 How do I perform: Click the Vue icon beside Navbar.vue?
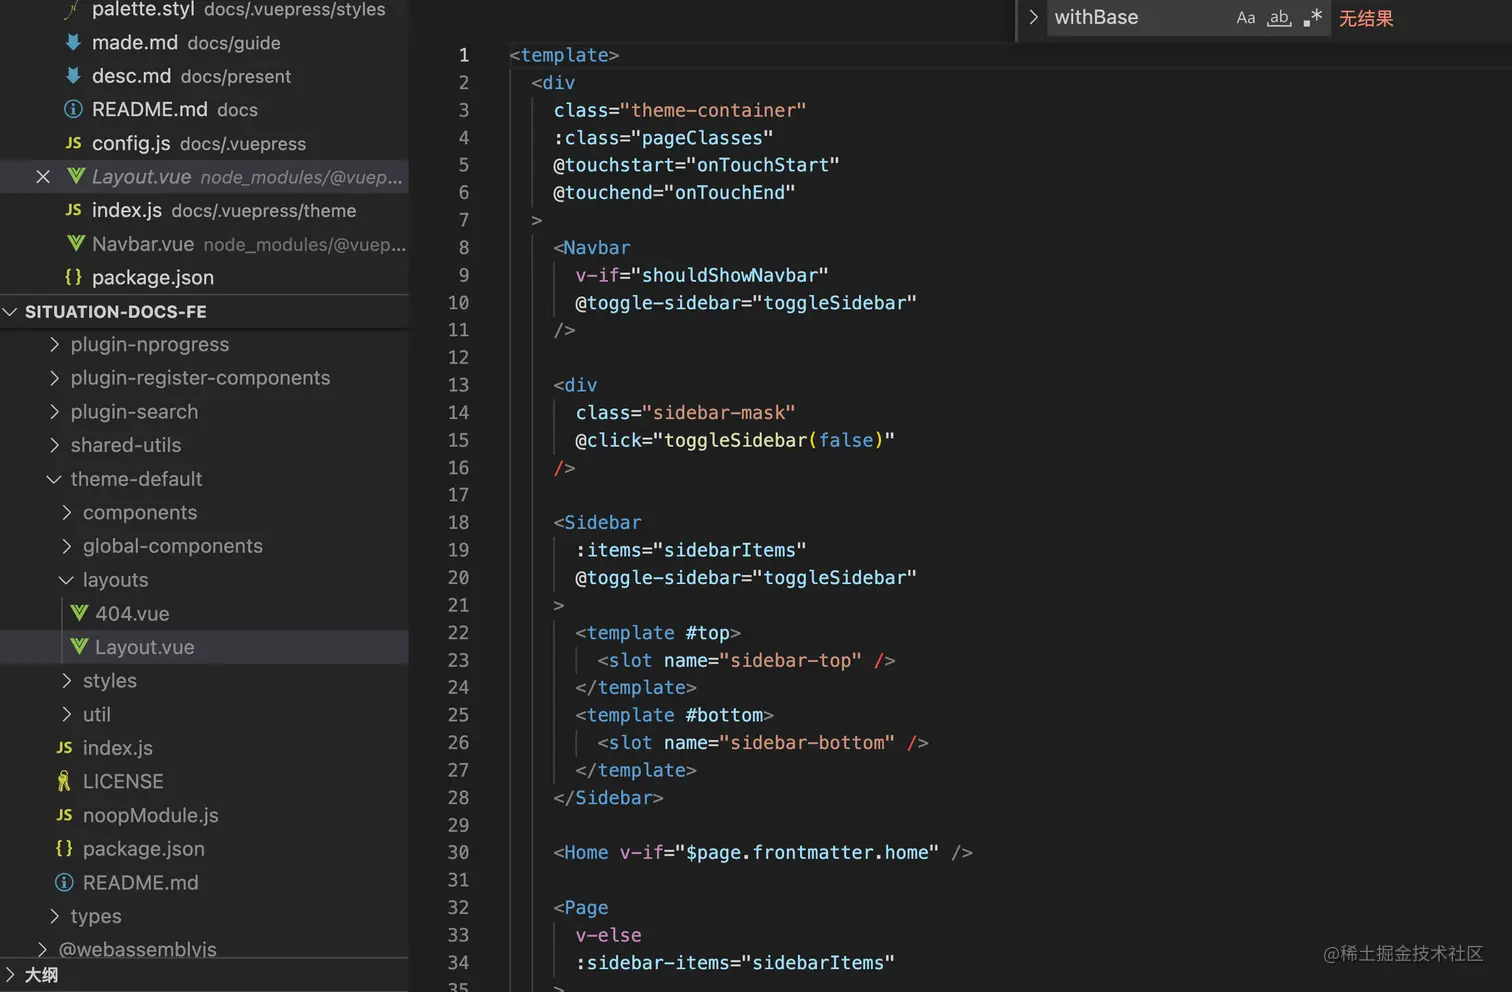[75, 244]
